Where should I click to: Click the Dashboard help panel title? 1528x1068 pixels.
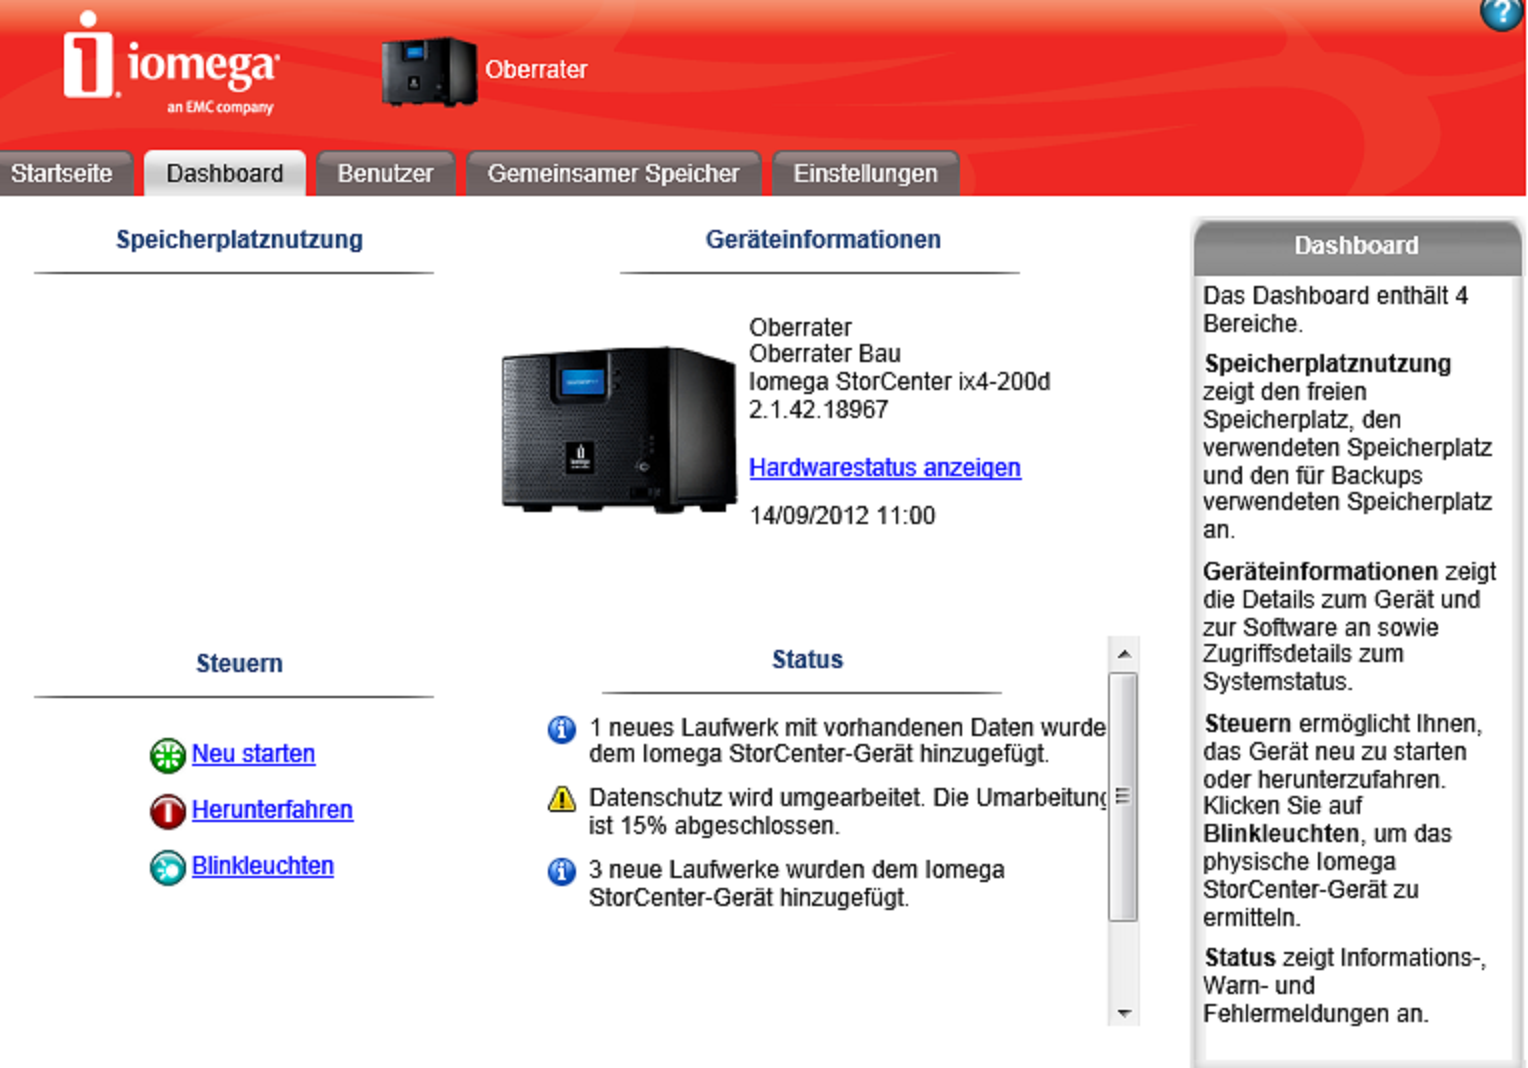pos(1357,245)
